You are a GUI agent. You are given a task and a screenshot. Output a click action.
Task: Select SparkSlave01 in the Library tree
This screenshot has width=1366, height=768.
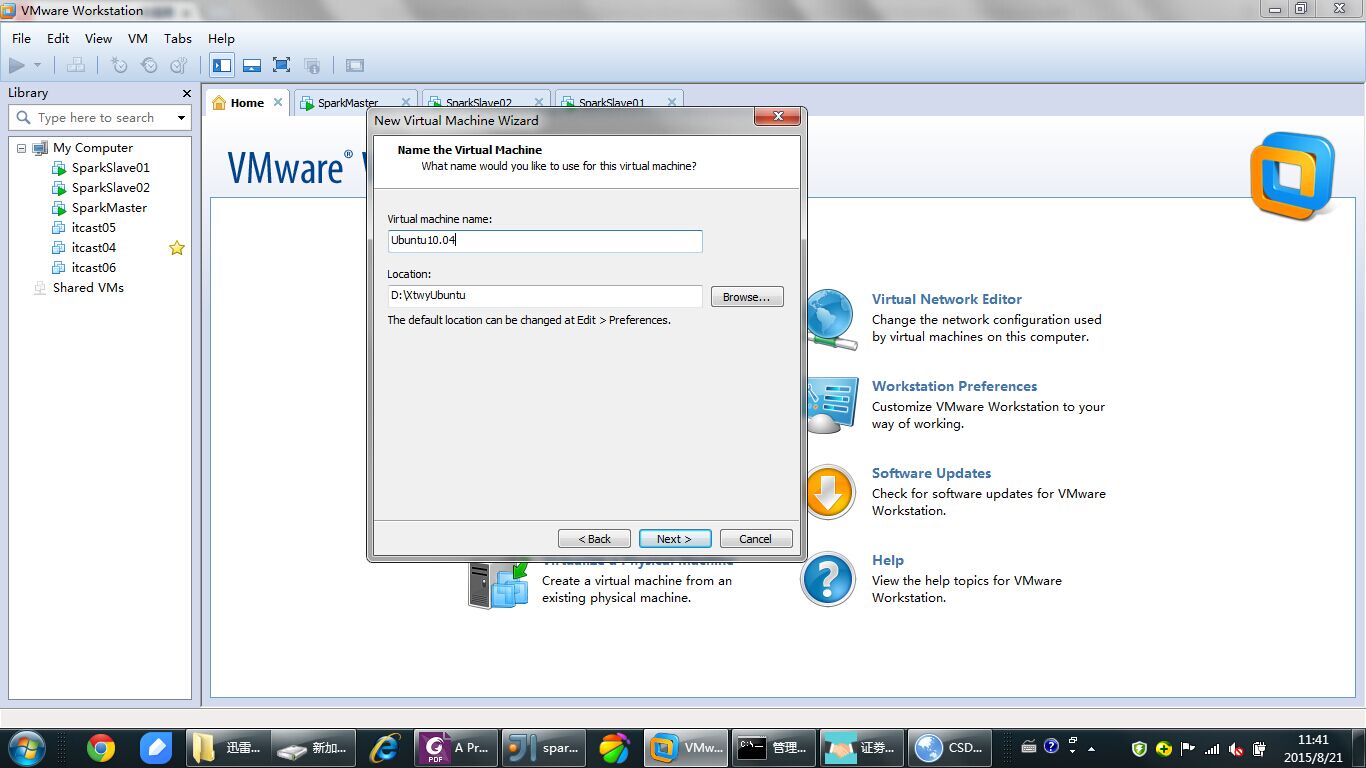[110, 168]
